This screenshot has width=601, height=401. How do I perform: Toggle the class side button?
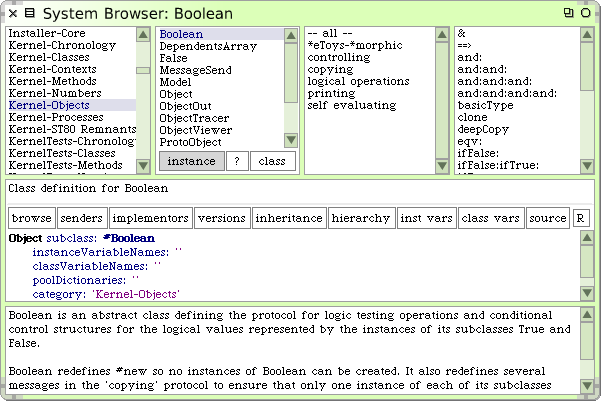pyautogui.click(x=272, y=161)
